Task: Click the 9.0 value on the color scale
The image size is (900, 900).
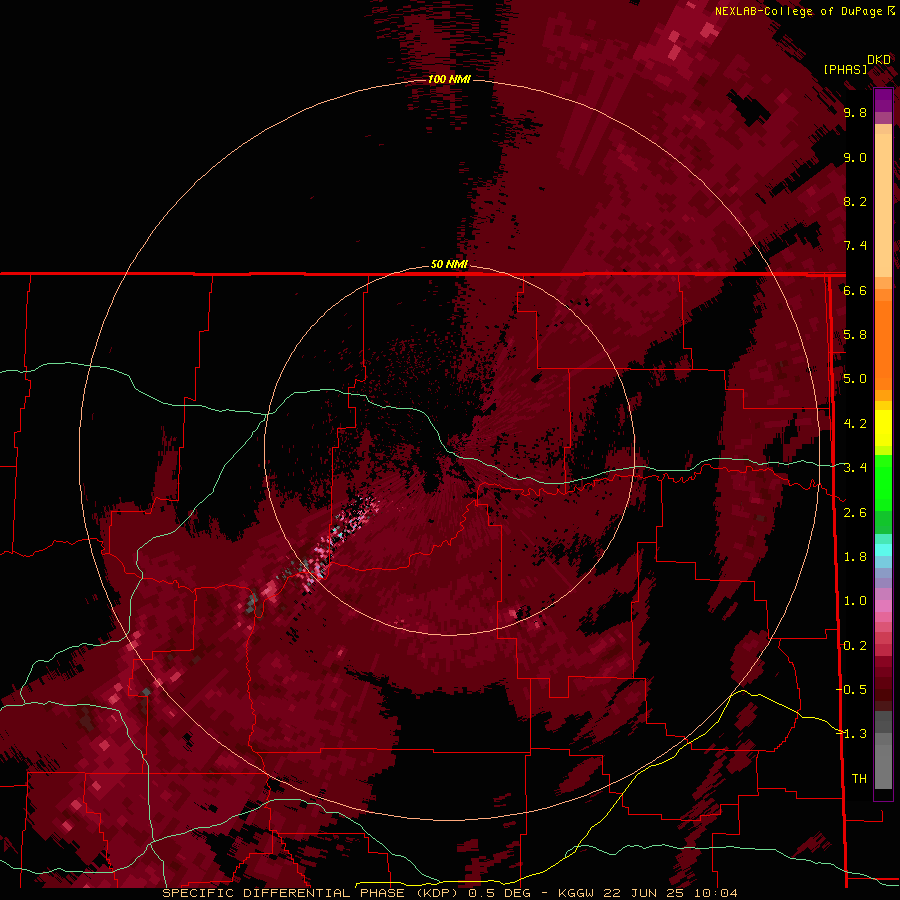Action: click(x=855, y=157)
